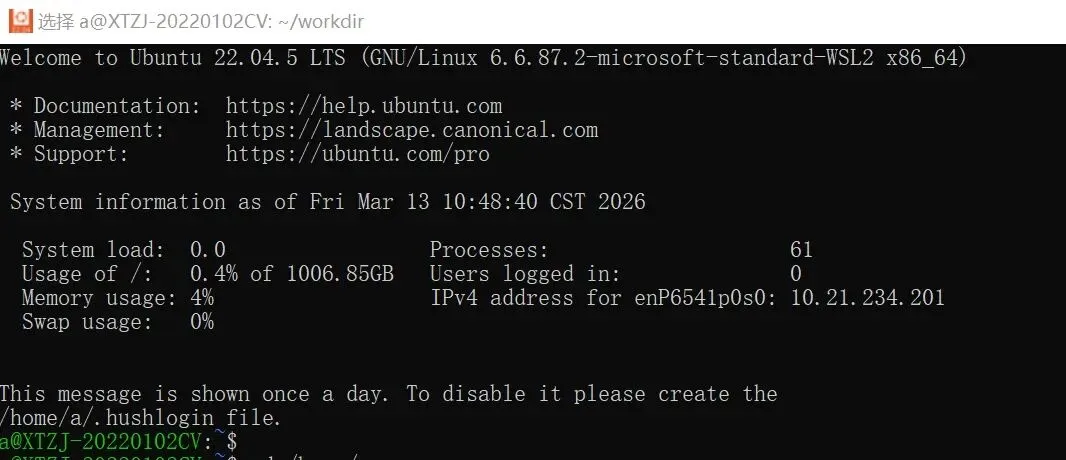Click the Swap usage 0% value
Image resolution: width=1066 pixels, height=460 pixels.
201,322
